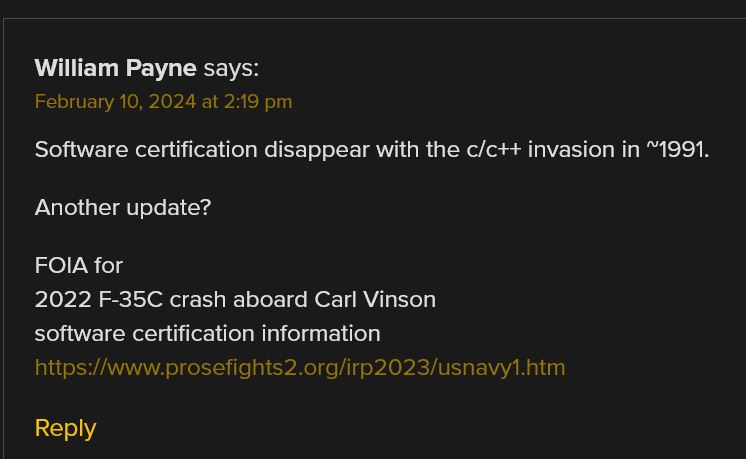
Task: Click the "invasion" word in first sentence
Action: 571,150
